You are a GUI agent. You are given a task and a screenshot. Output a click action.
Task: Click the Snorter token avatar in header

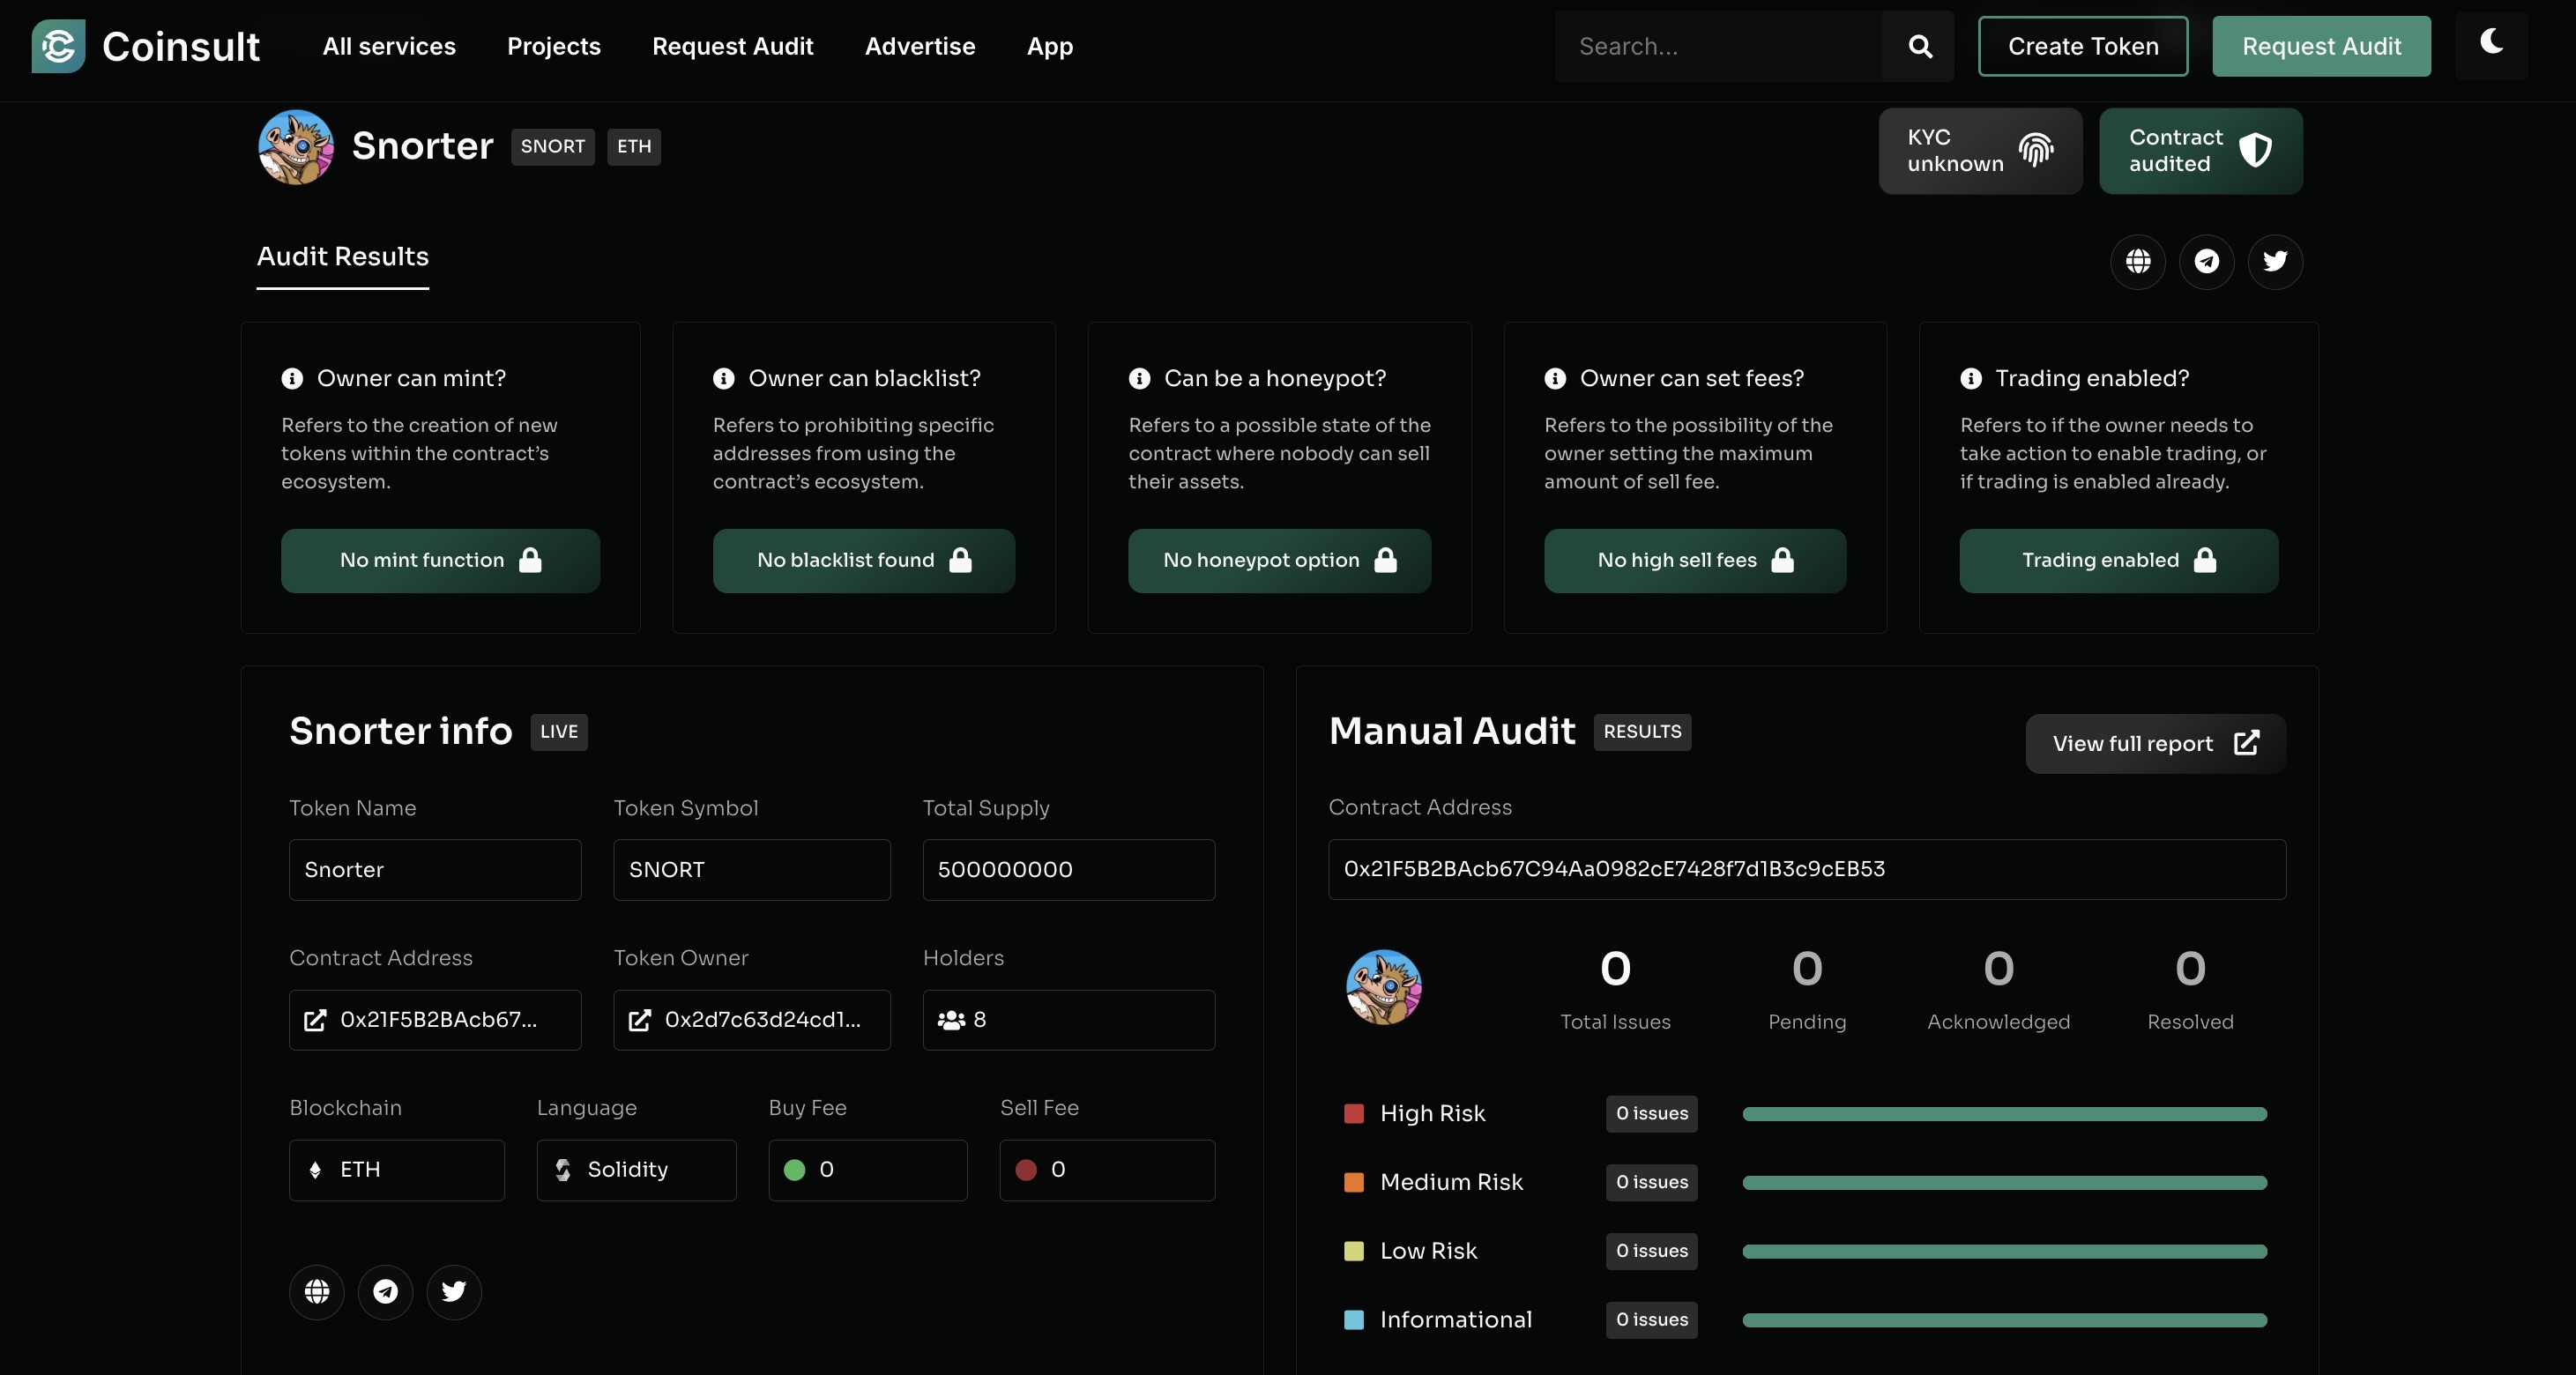click(296, 147)
